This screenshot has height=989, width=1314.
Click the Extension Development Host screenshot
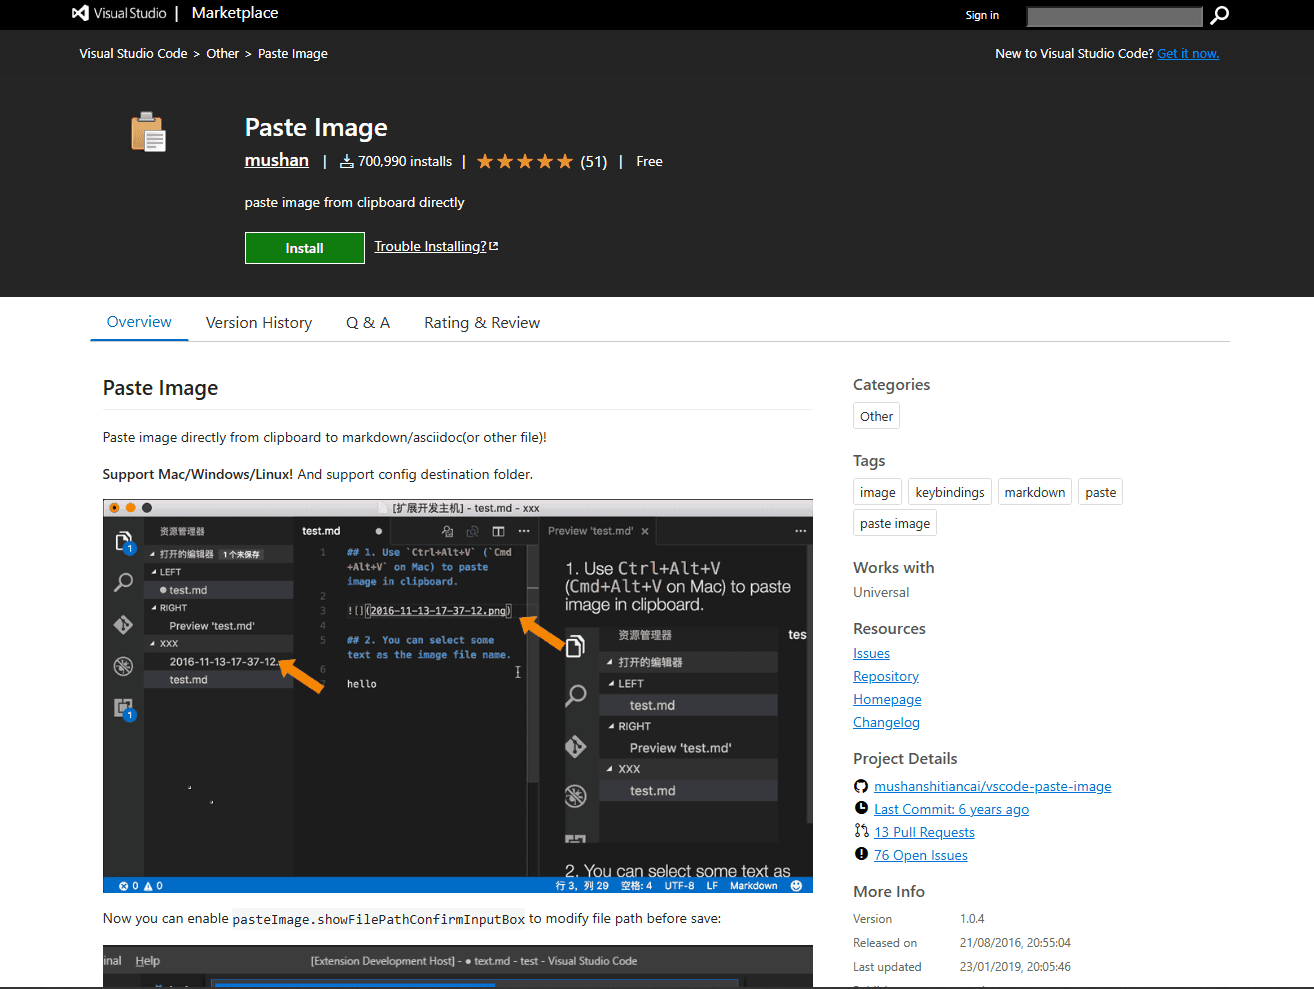coord(458,967)
